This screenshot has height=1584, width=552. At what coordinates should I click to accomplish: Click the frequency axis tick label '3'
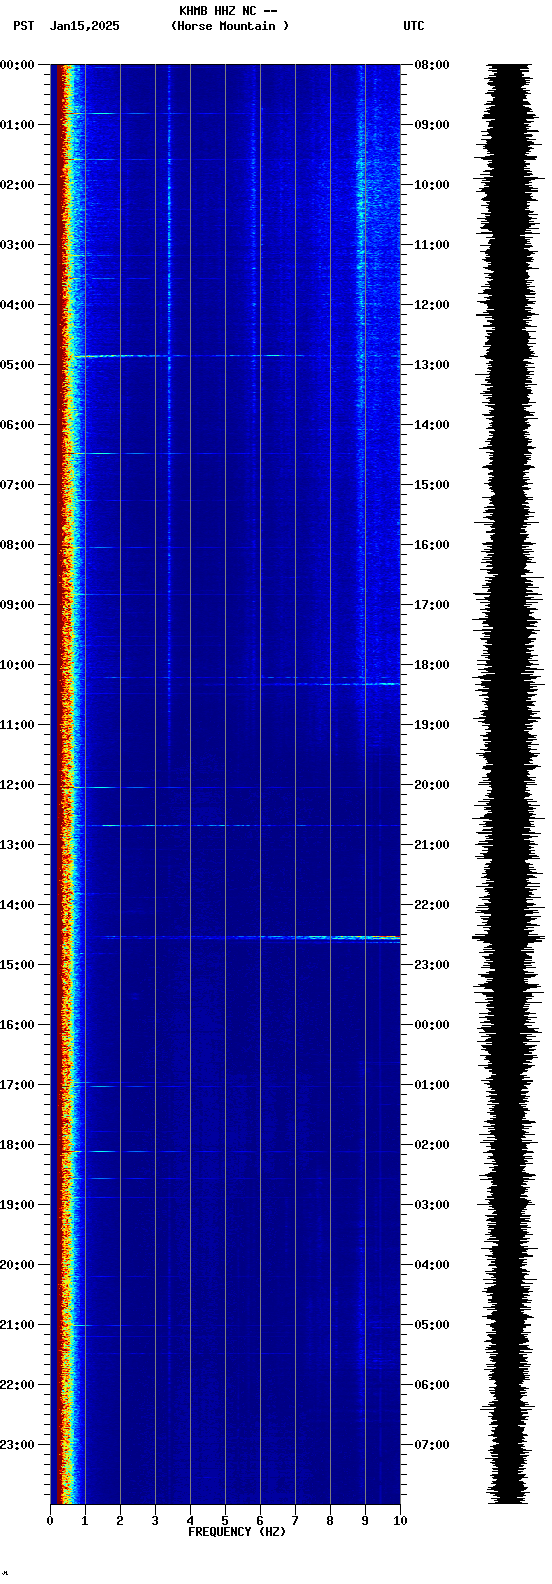point(155,1521)
